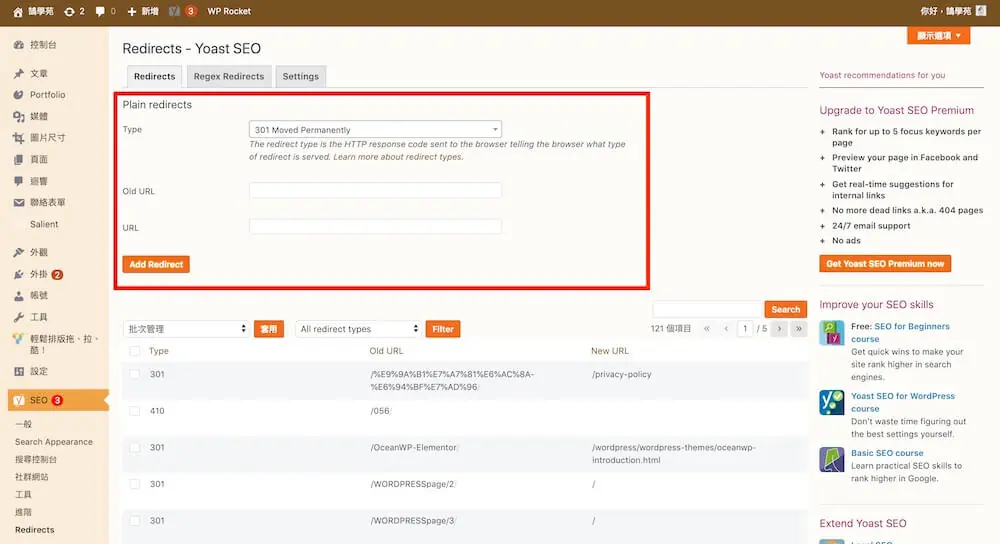
Task: Open the All redirect types dropdown
Action: 358,328
